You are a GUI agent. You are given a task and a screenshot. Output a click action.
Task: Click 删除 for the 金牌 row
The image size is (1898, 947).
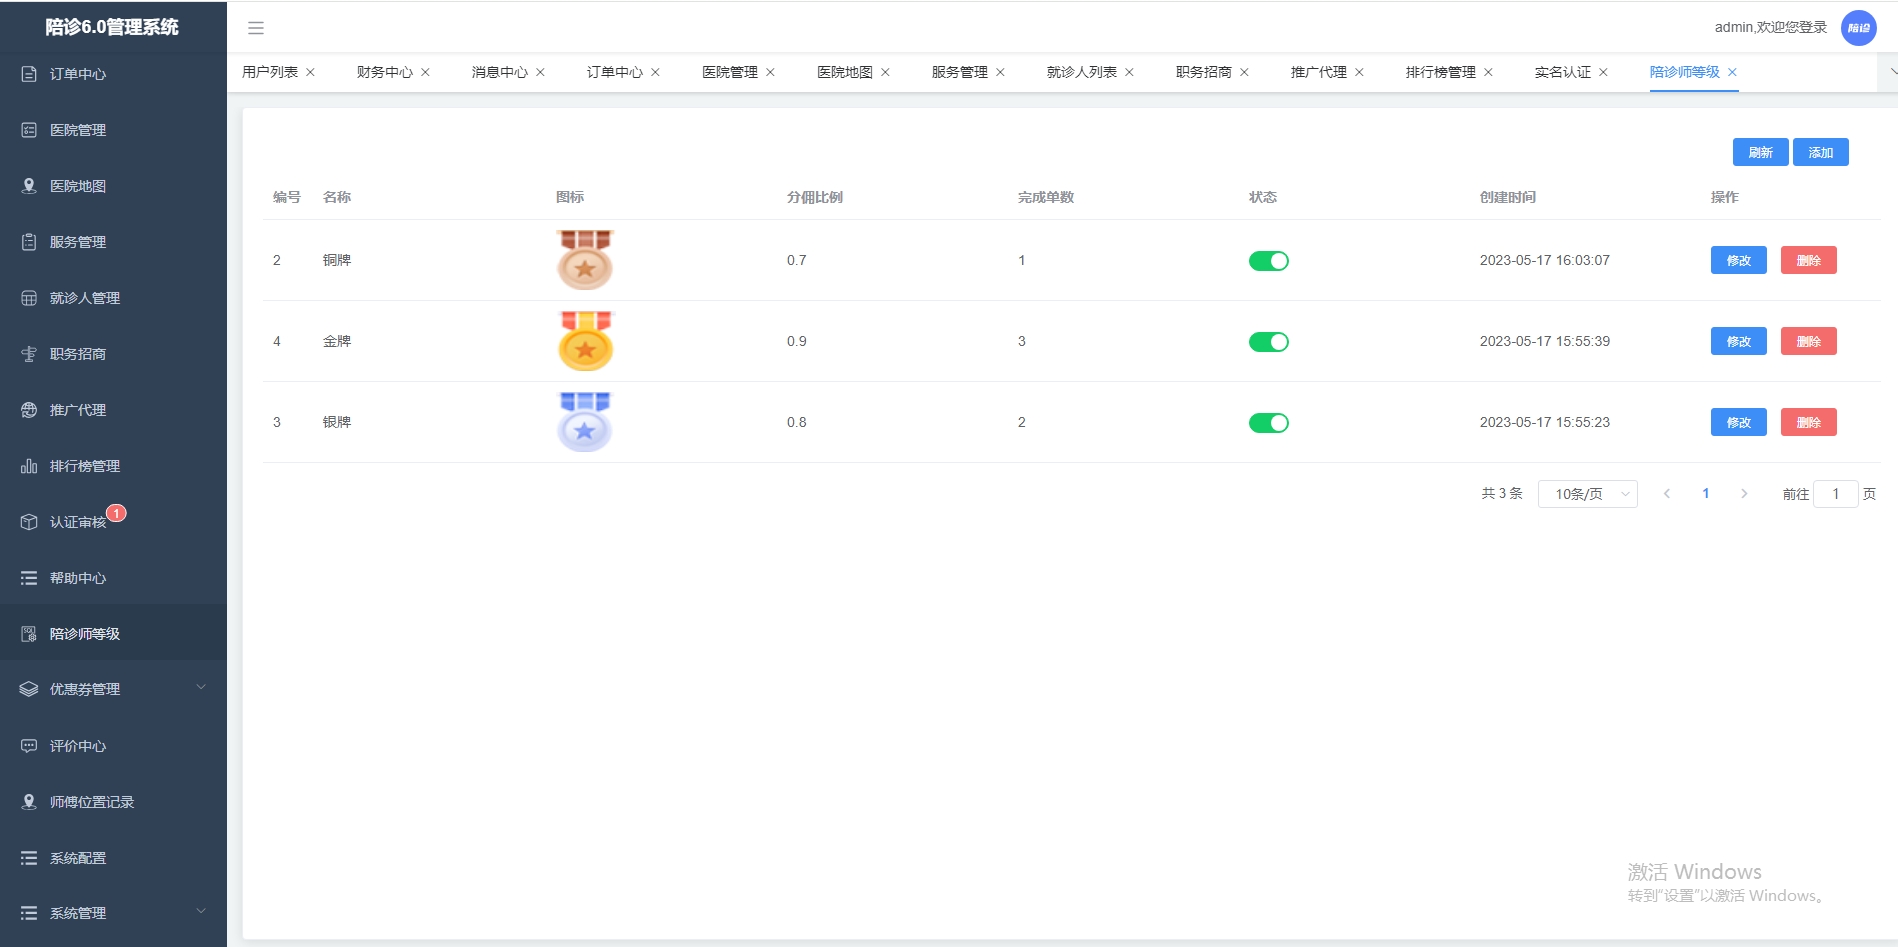tap(1809, 341)
